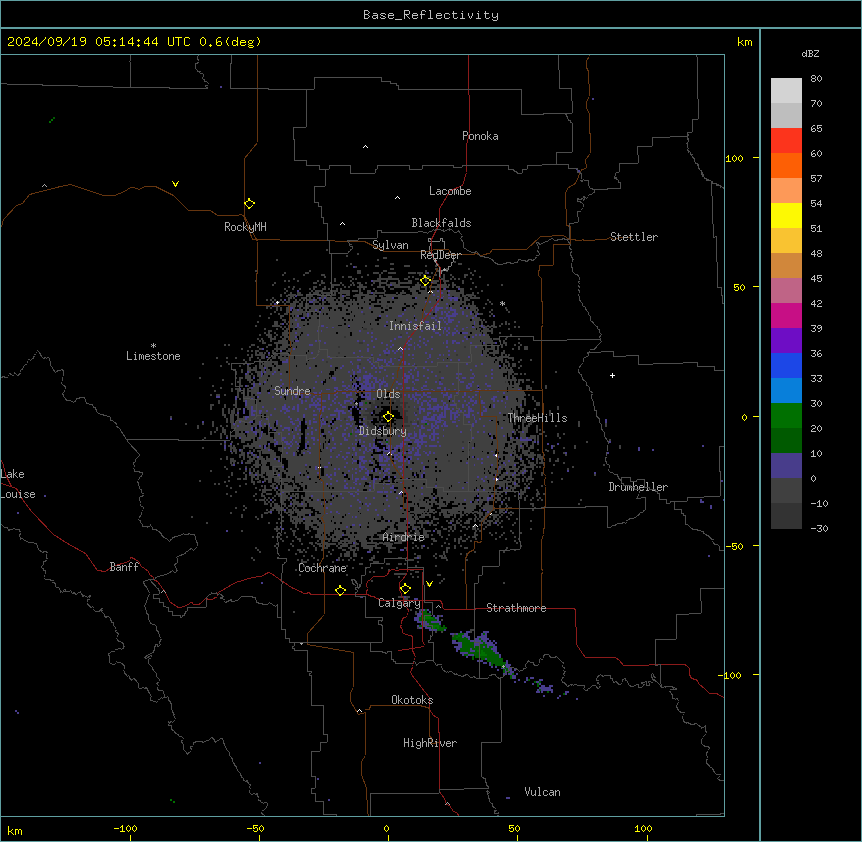862x842 pixels.
Task: Click the yellow diamond marker below RedDeer label
Action: click(x=426, y=281)
